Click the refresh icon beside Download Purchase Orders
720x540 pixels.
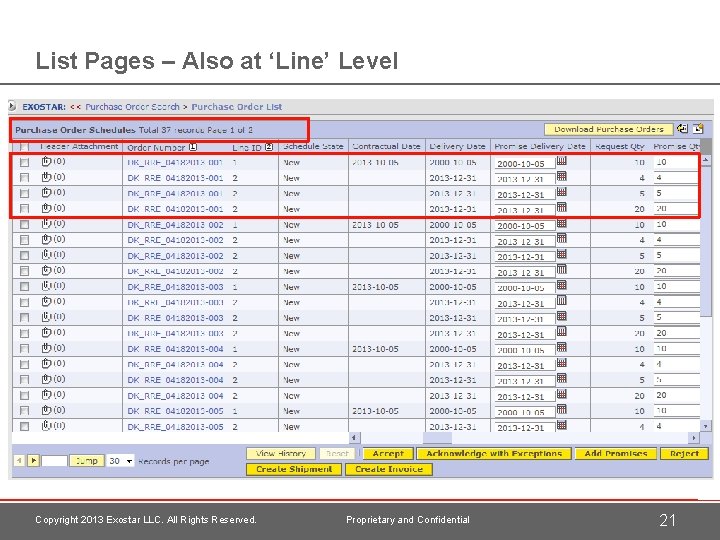click(x=682, y=129)
